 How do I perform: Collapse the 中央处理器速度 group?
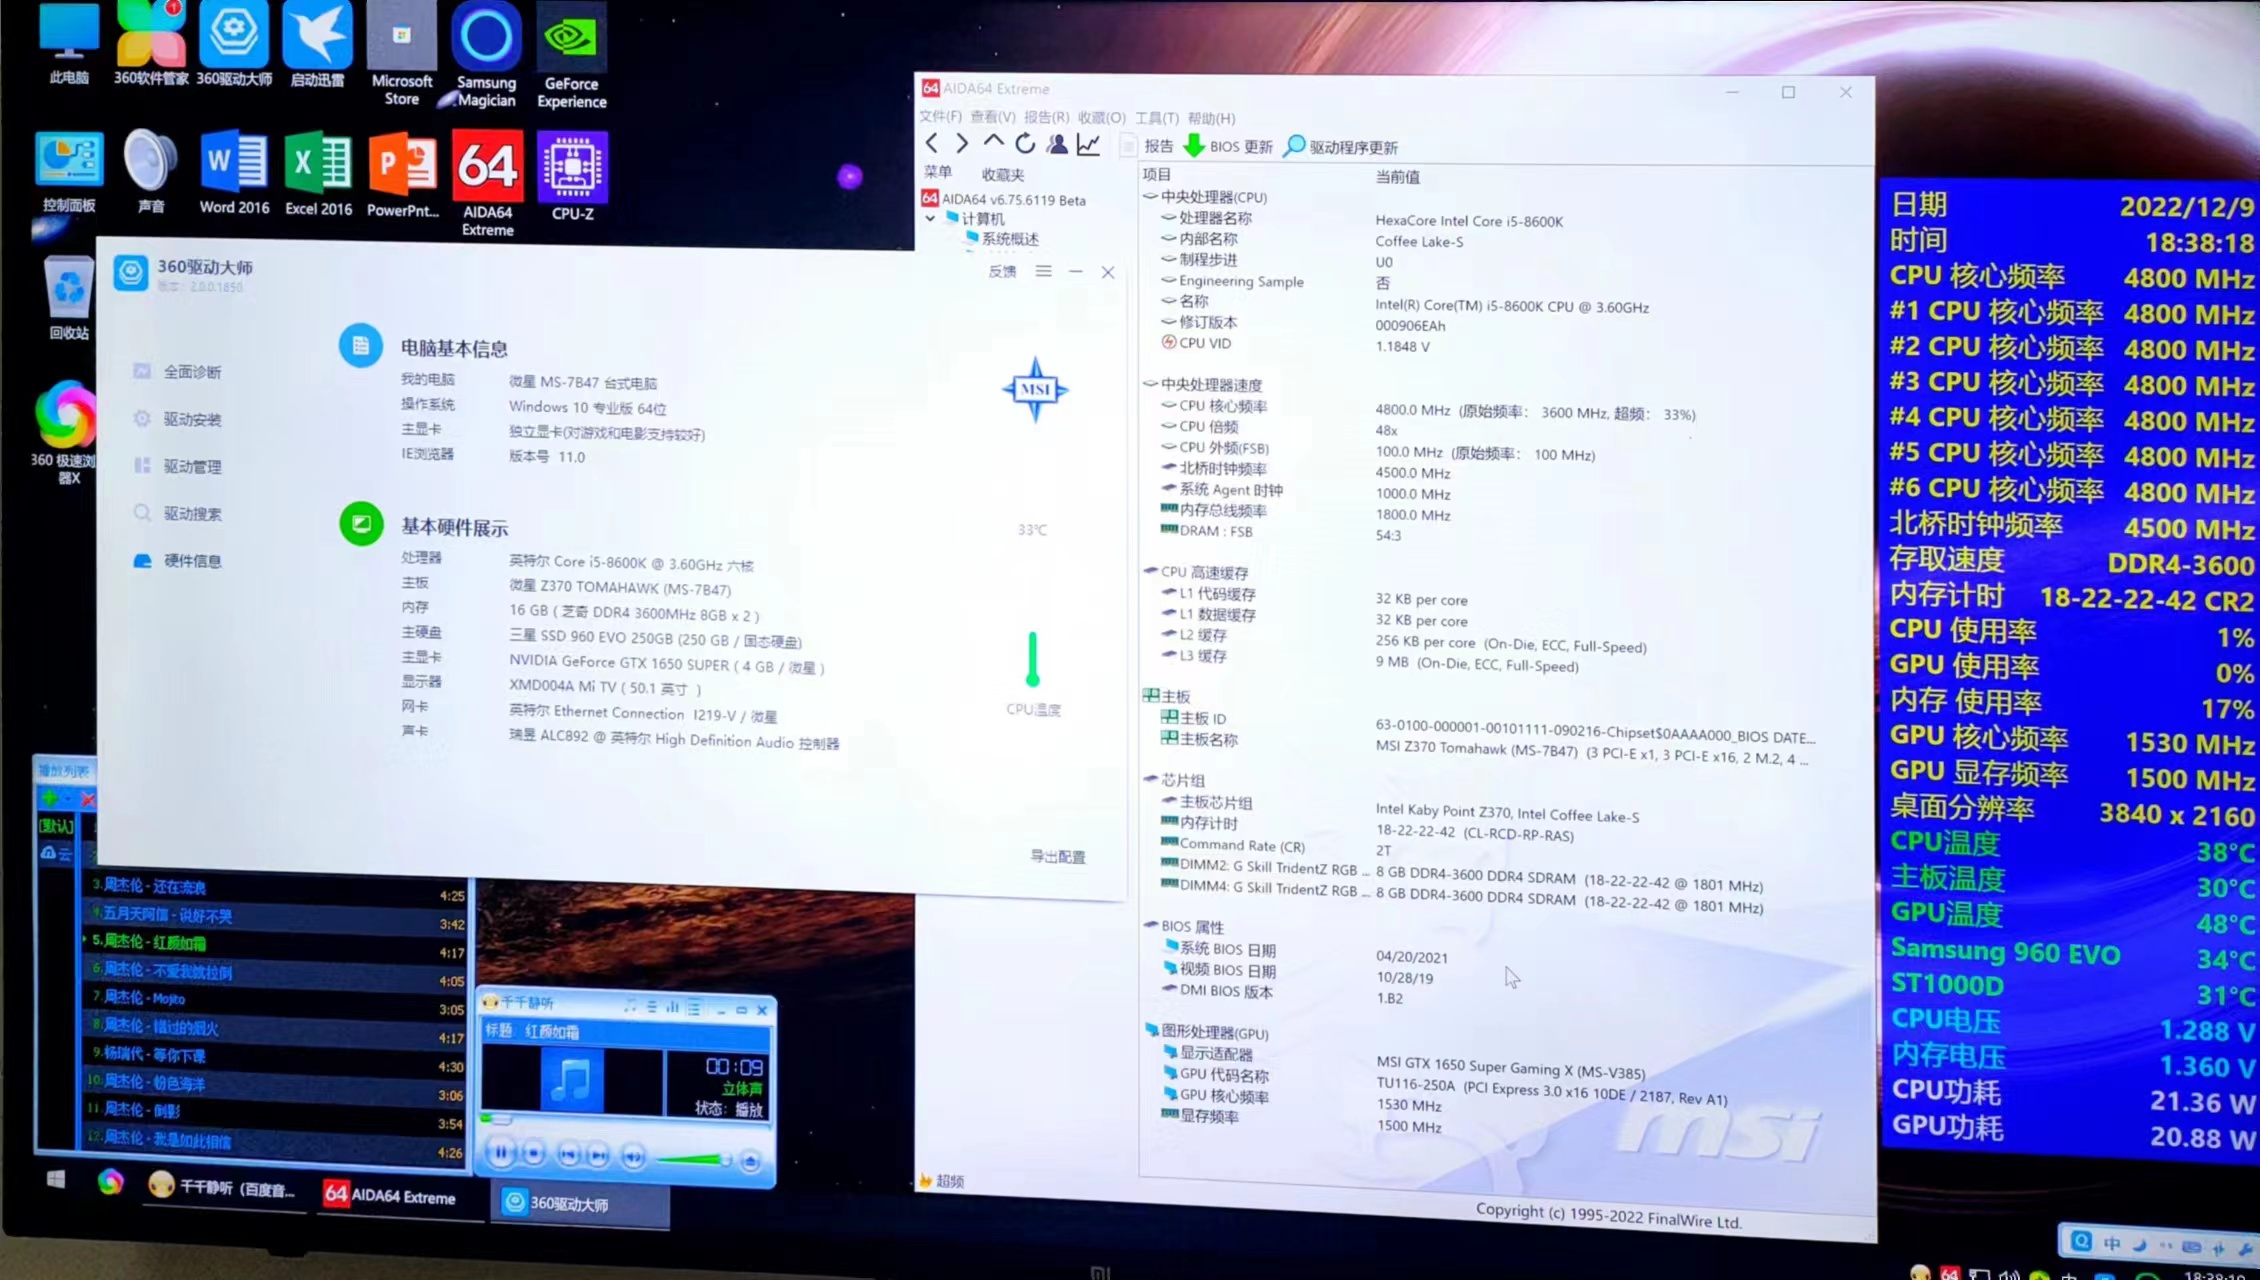[x=1150, y=384]
